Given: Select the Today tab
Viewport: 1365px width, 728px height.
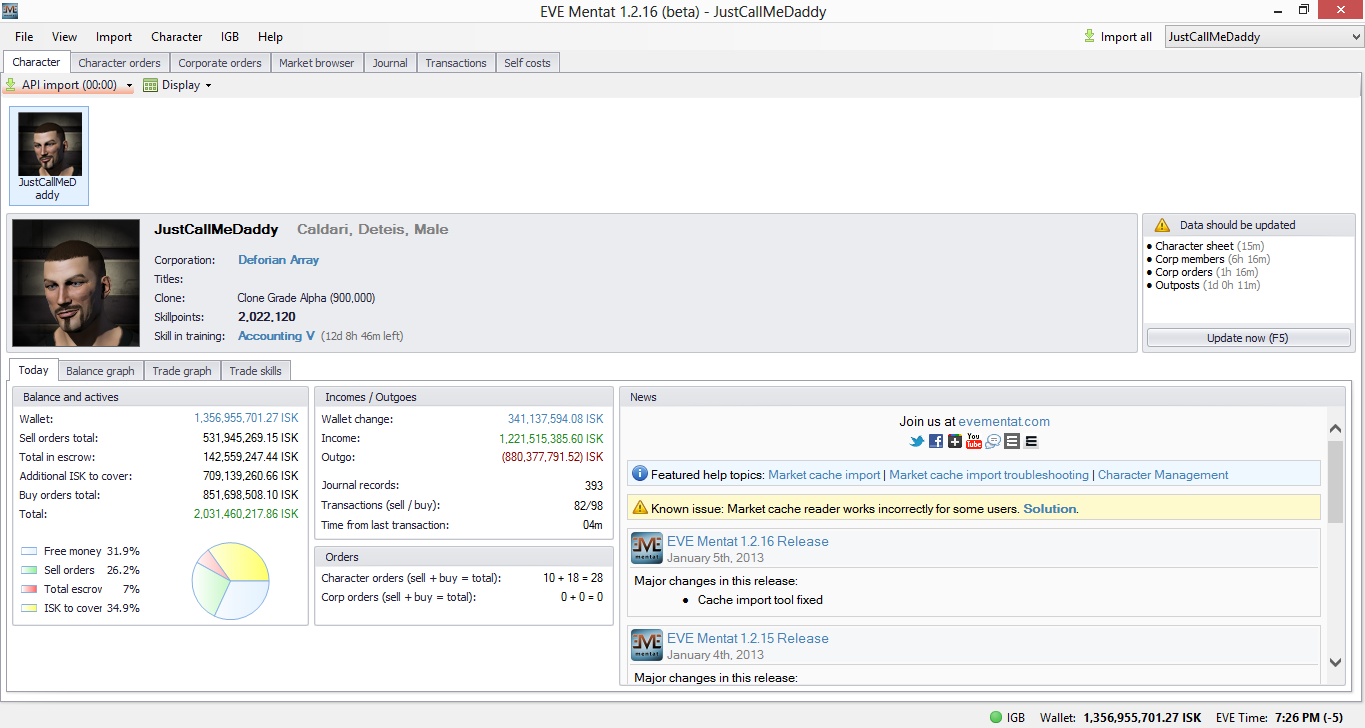Looking at the screenshot, I should (33, 370).
